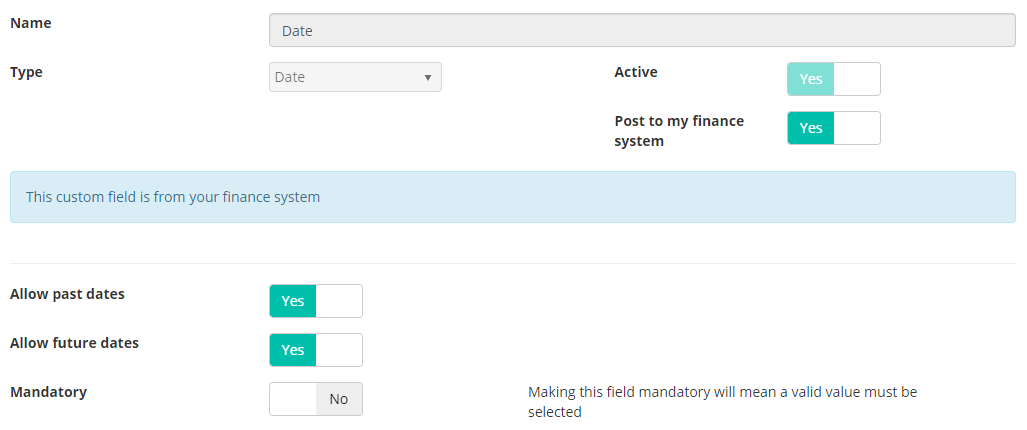Toggle the Active switch

834,79
